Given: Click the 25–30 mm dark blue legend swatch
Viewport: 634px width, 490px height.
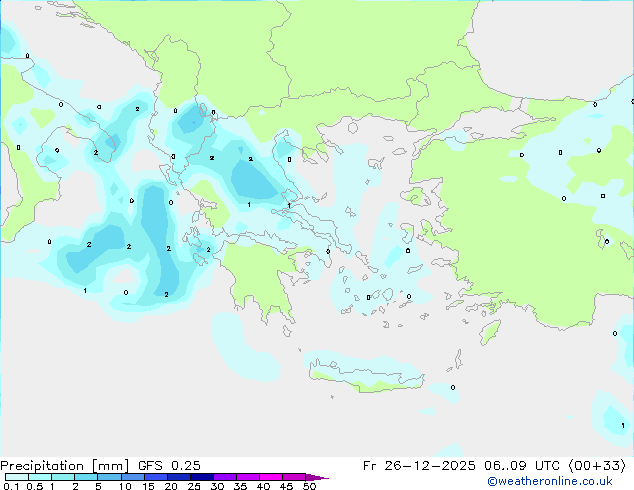Looking at the screenshot, I should (201, 477).
